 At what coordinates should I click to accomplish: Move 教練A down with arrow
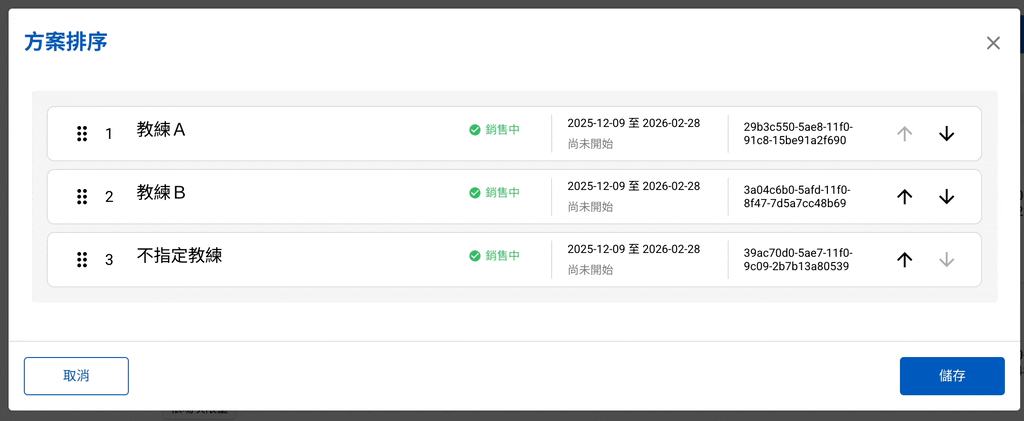click(x=946, y=134)
